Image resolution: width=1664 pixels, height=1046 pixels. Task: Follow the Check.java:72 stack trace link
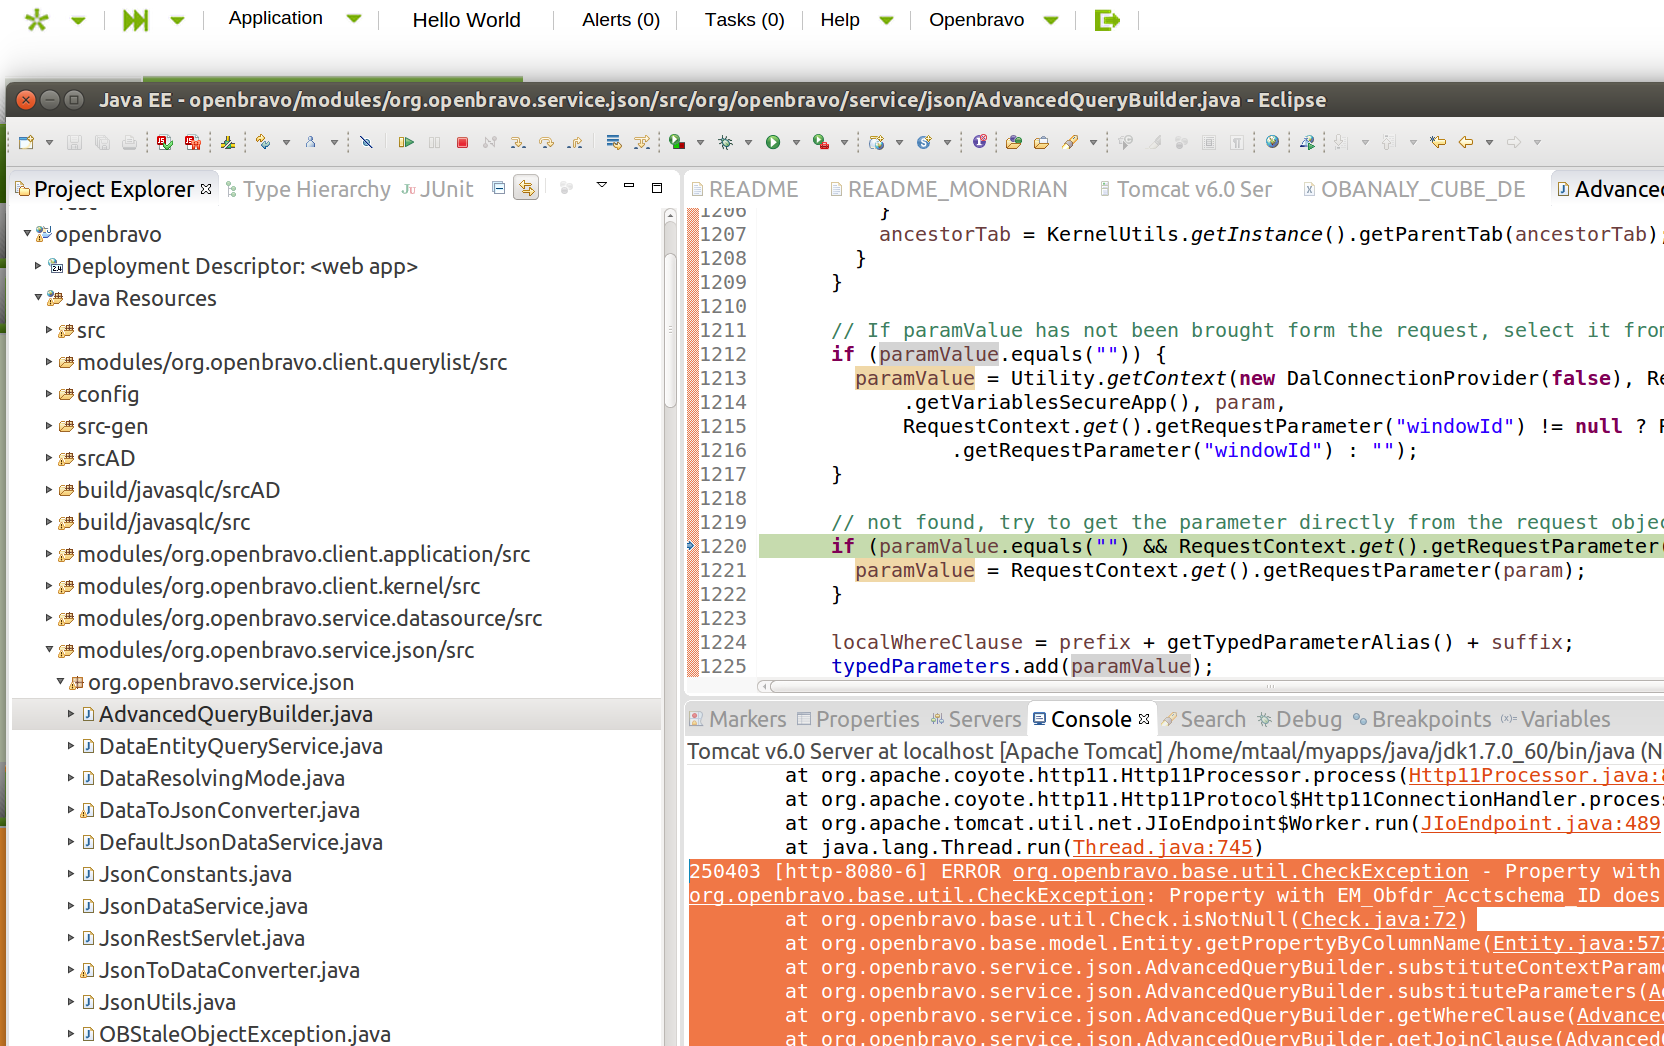(1378, 919)
